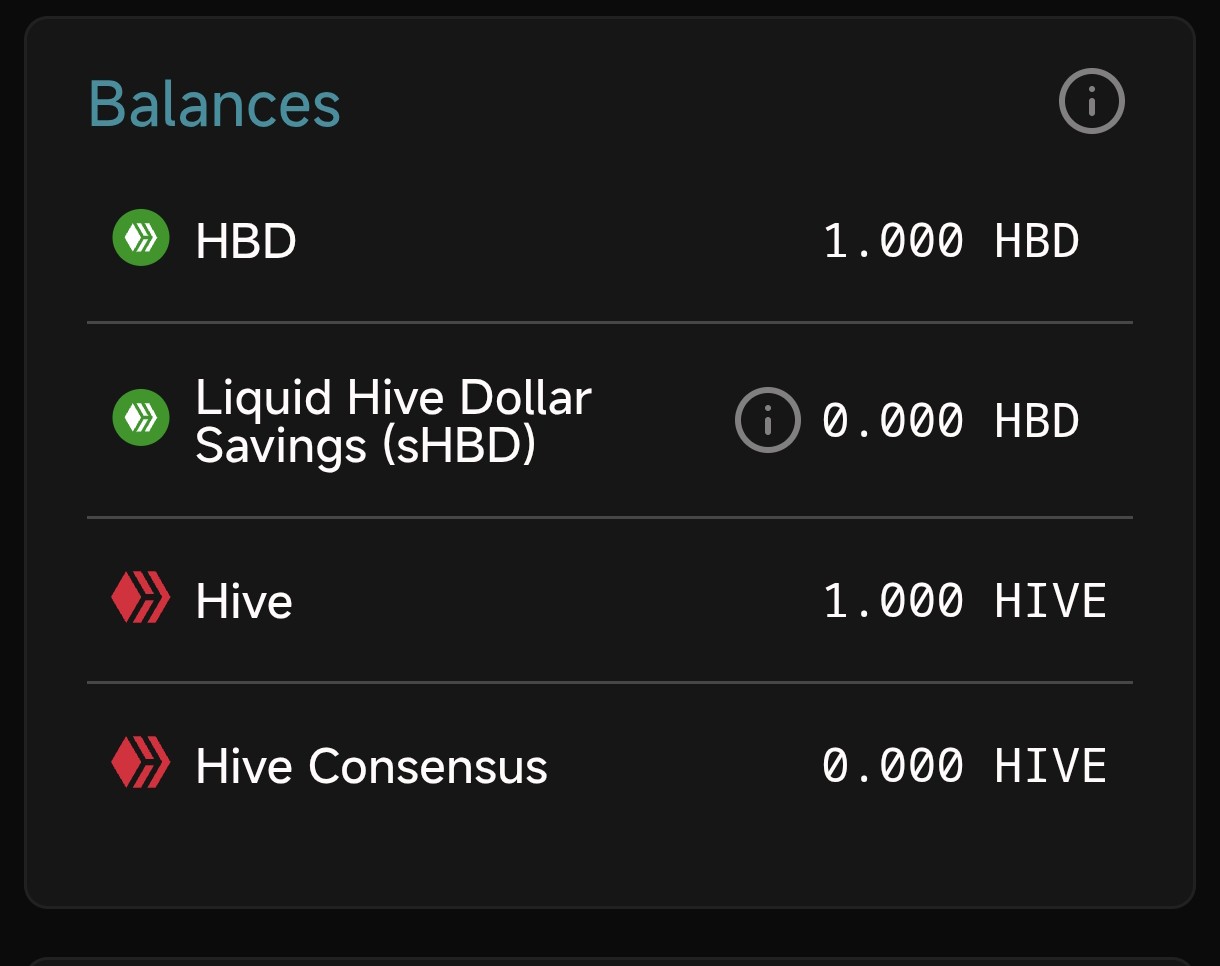The width and height of the screenshot is (1220, 966).
Task: Open Liquid Hive Dollar Savings (sHBD) entry
Action: [393, 422]
